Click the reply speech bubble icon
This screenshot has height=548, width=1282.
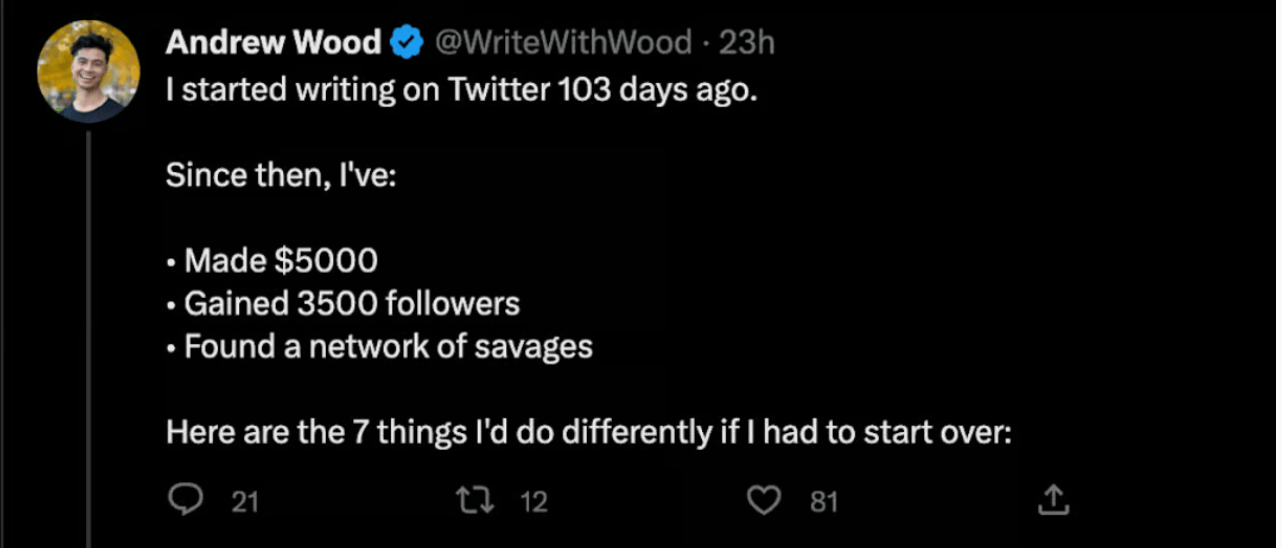click(185, 500)
